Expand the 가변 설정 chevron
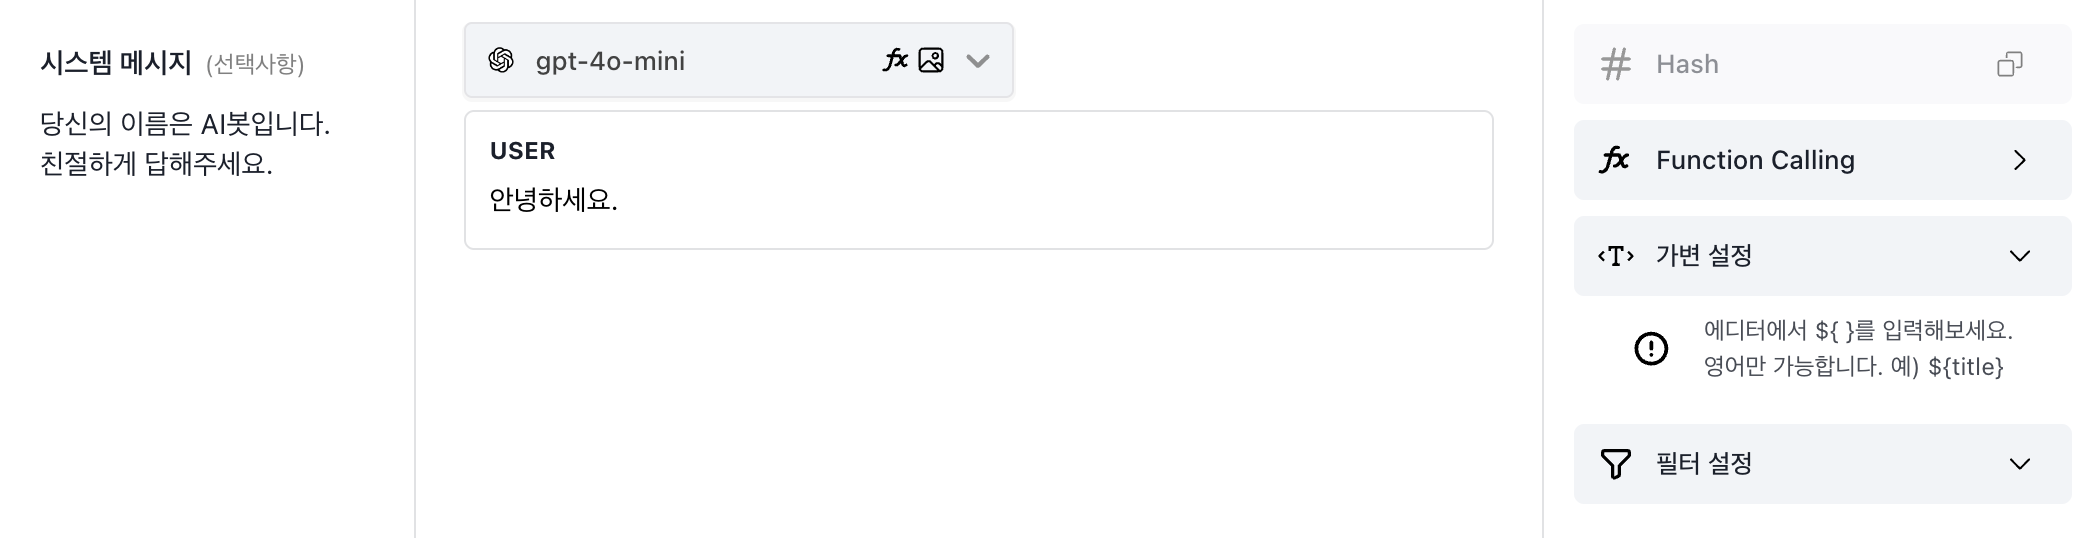2094x538 pixels. click(2020, 256)
